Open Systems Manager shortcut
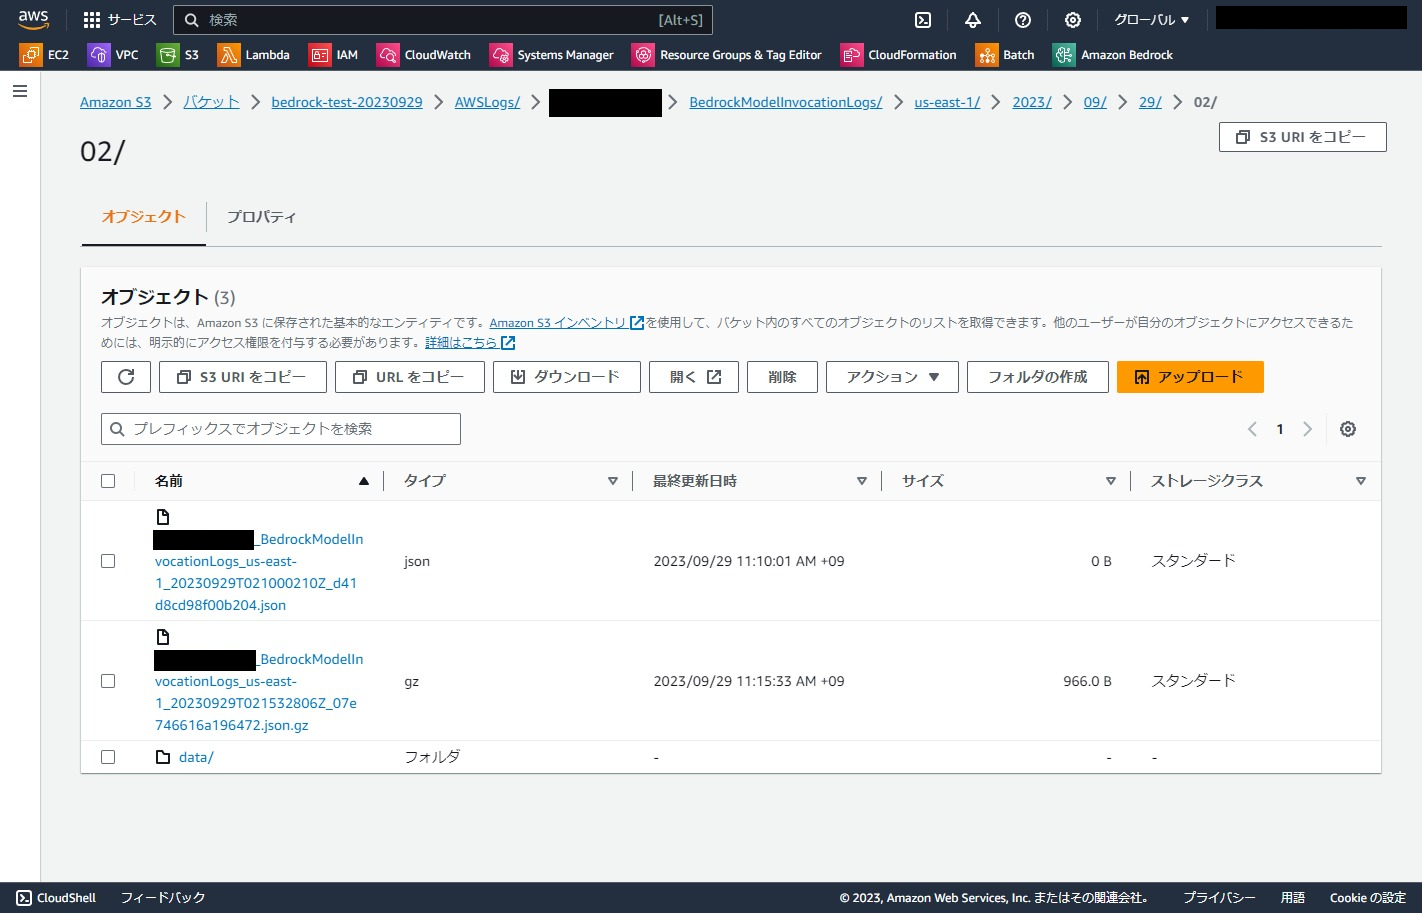 (x=552, y=55)
